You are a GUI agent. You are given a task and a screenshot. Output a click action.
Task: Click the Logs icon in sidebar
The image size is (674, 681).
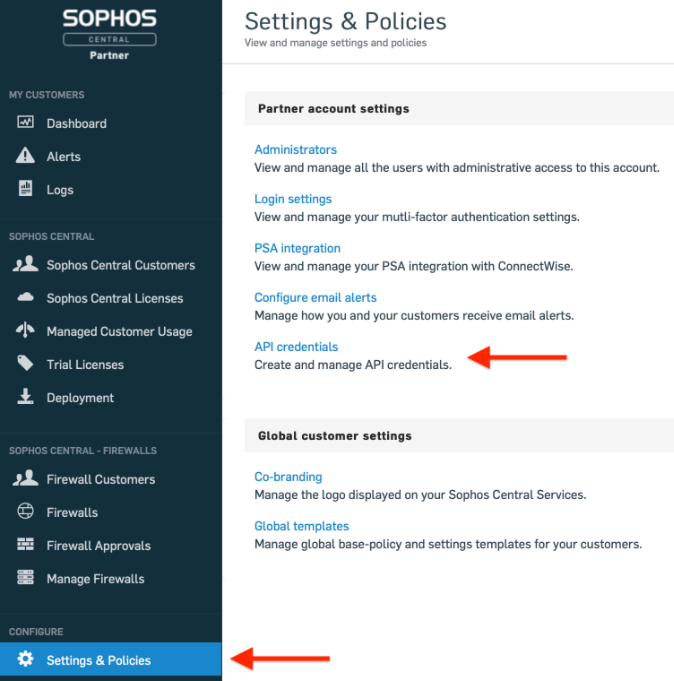(26, 189)
